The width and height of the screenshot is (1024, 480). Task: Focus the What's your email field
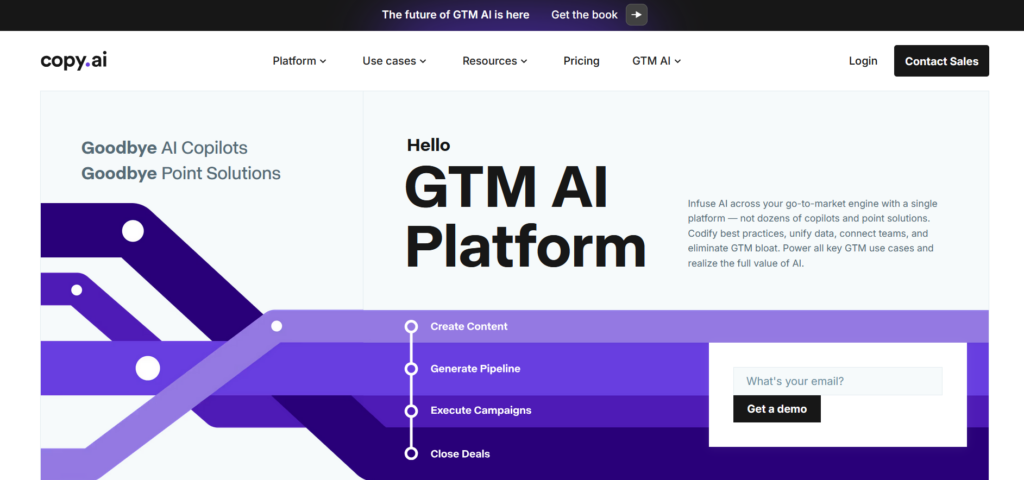click(x=837, y=381)
